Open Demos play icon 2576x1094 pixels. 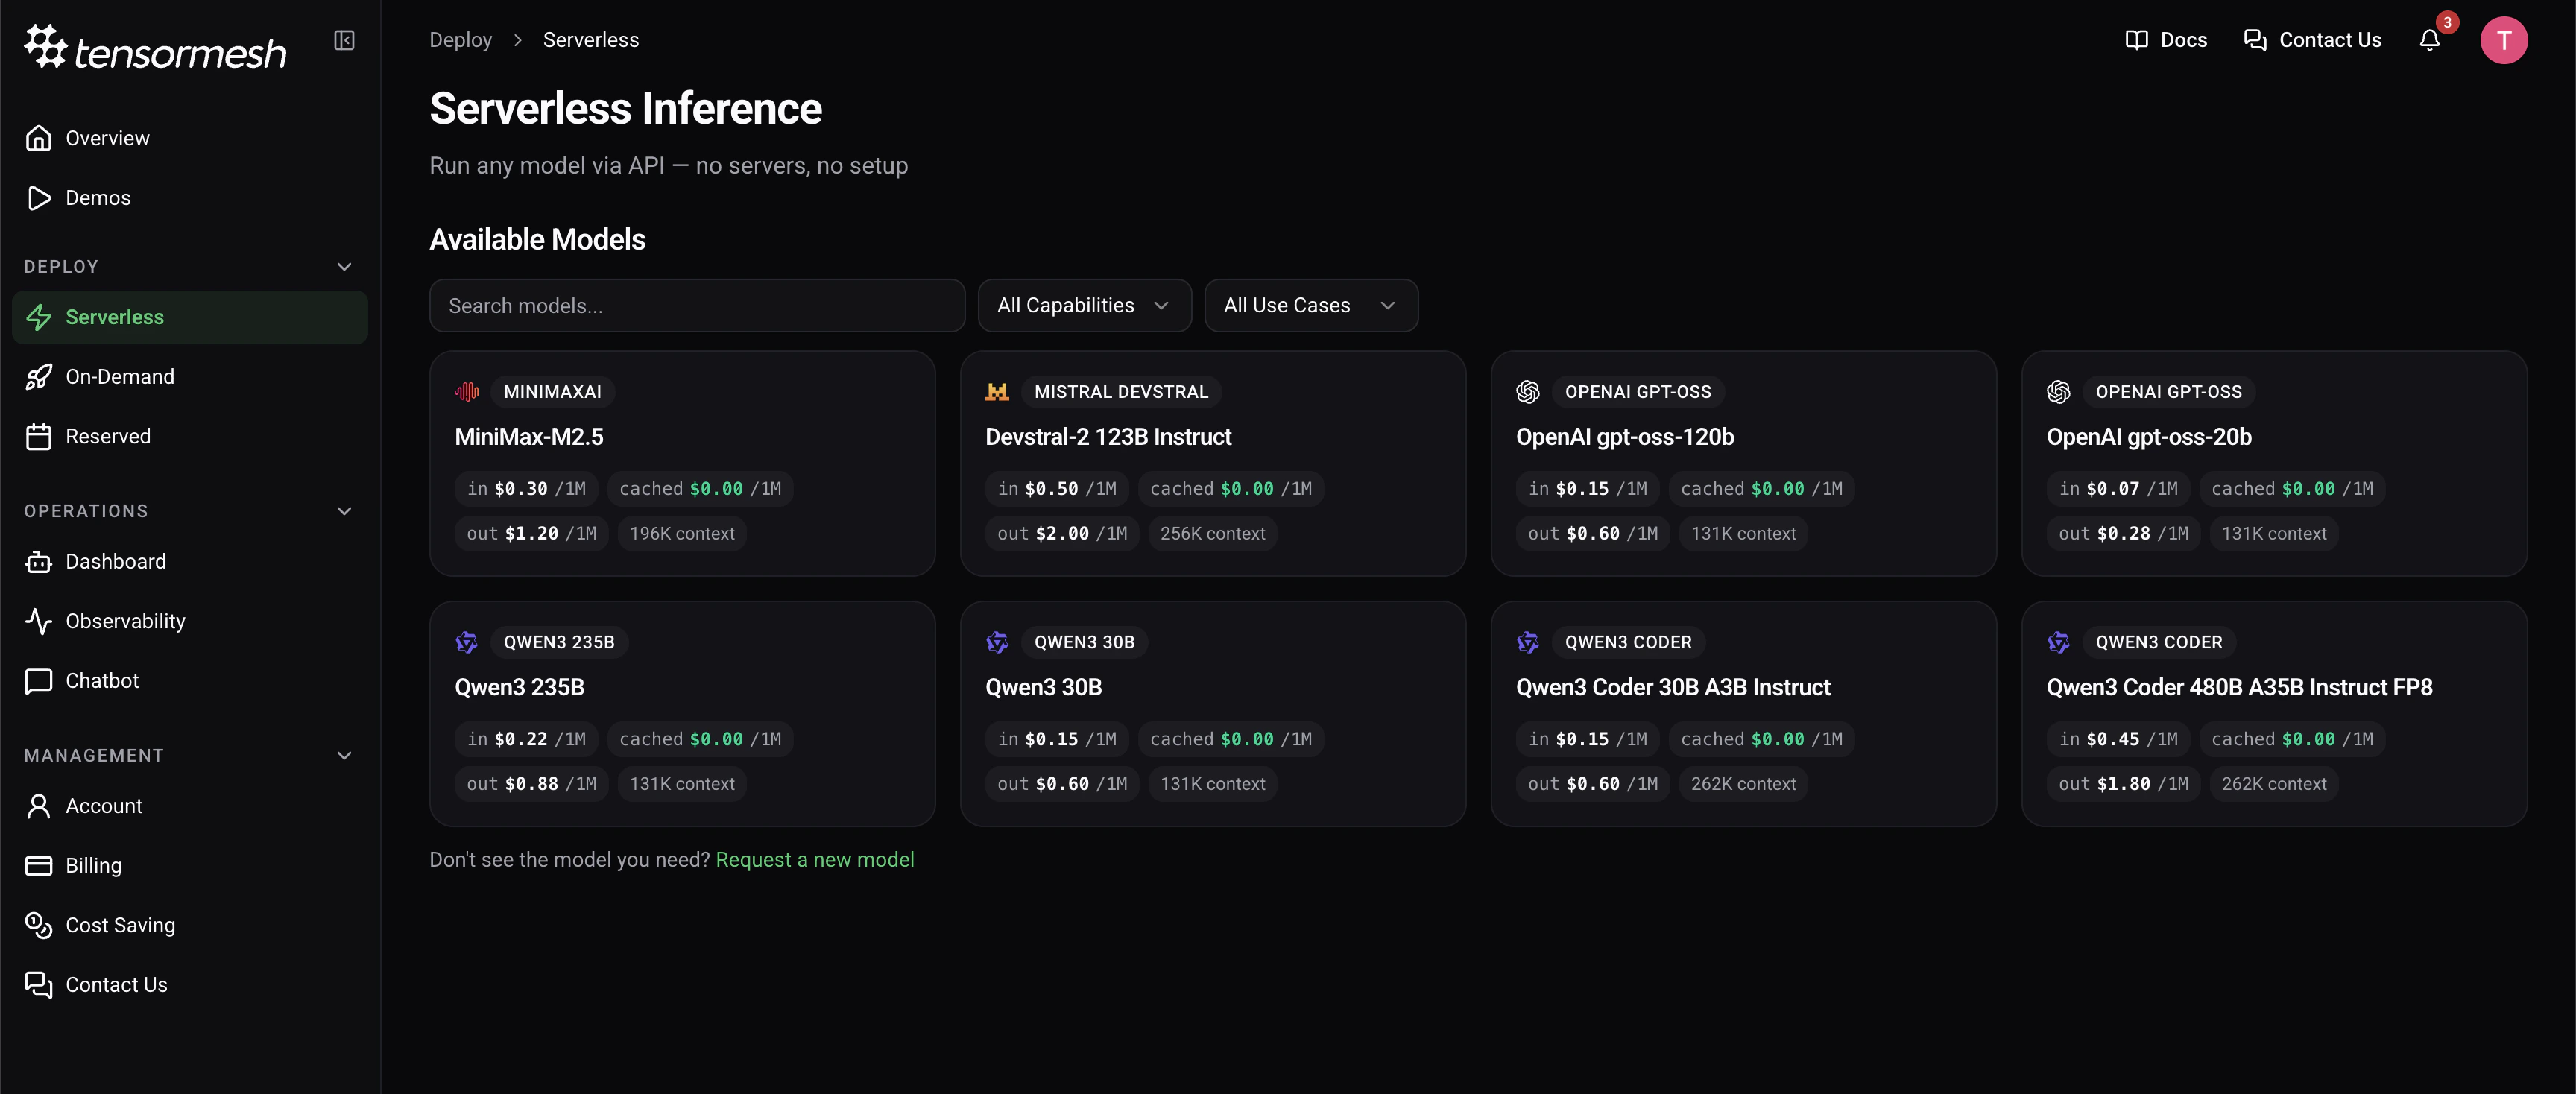point(38,198)
